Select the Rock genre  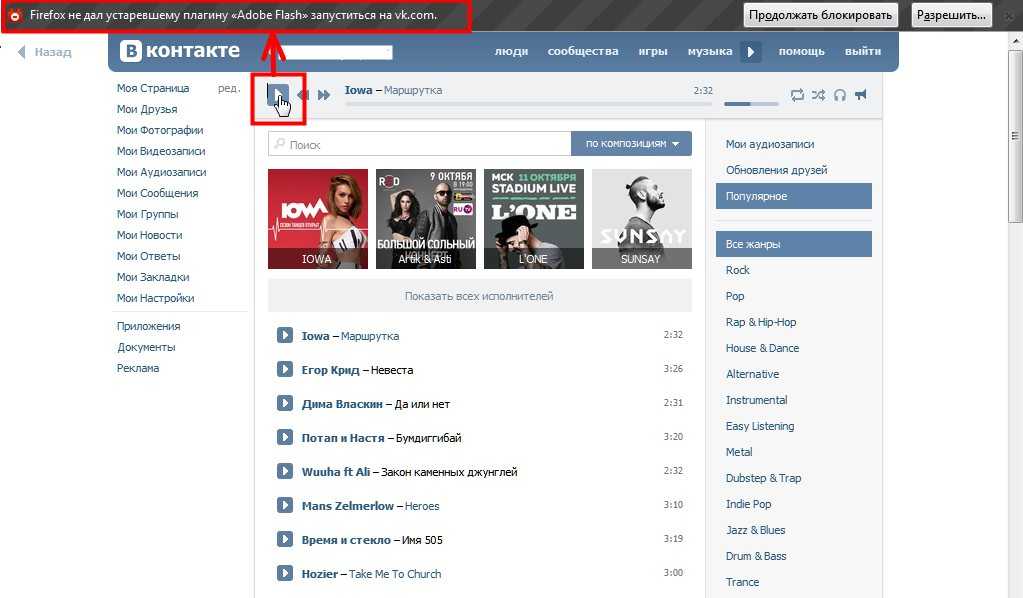pos(737,270)
